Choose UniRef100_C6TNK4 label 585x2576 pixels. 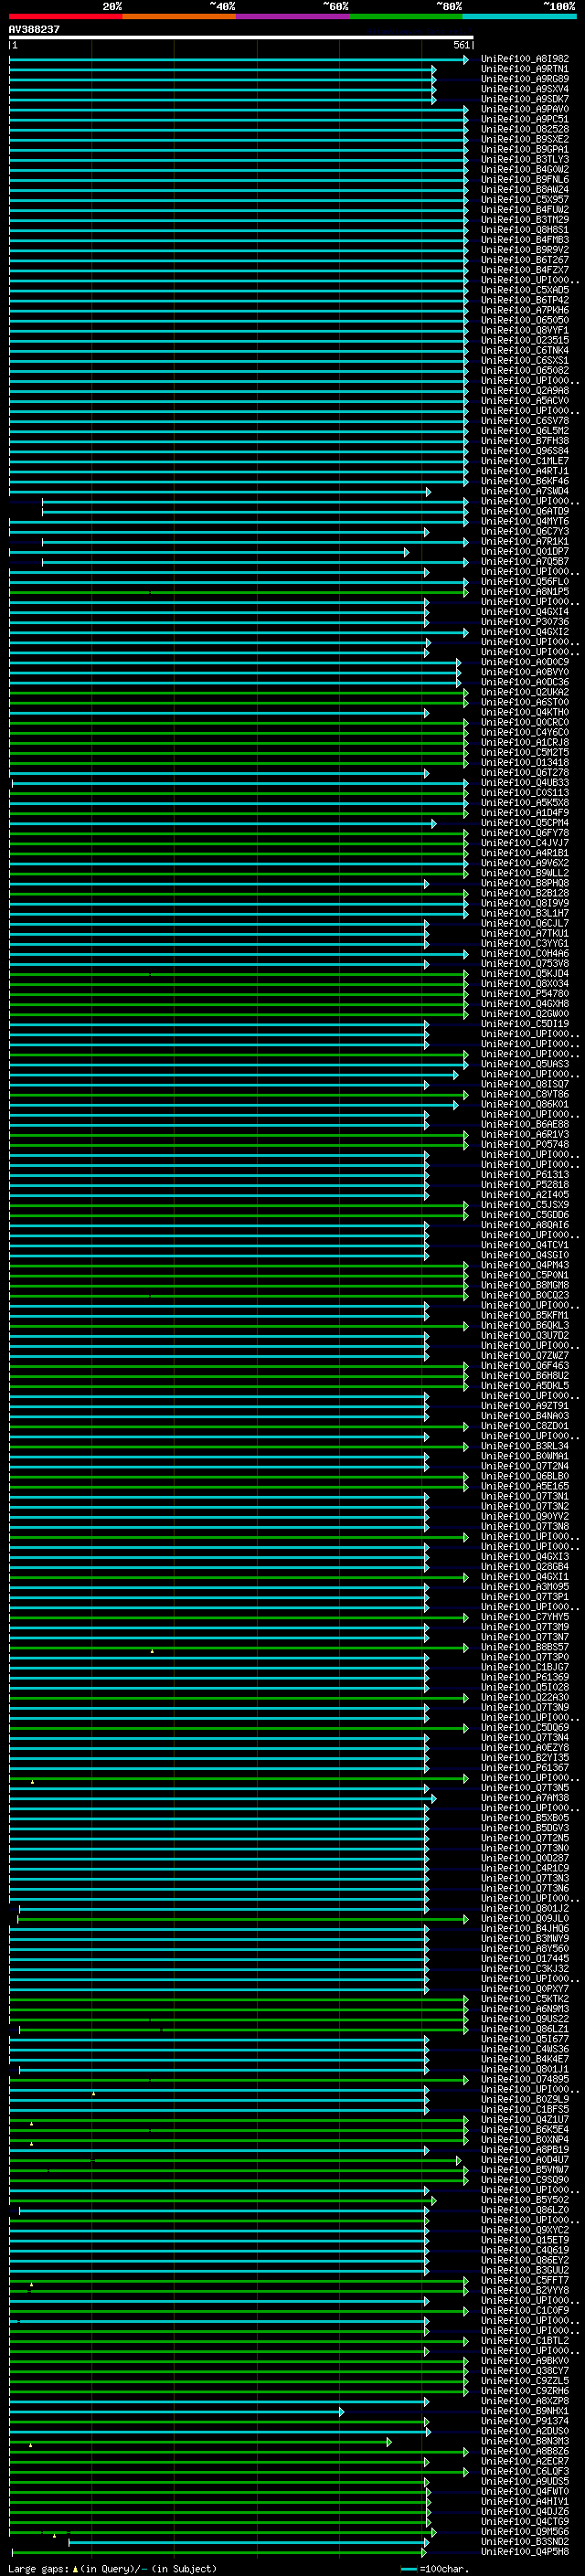525,350
